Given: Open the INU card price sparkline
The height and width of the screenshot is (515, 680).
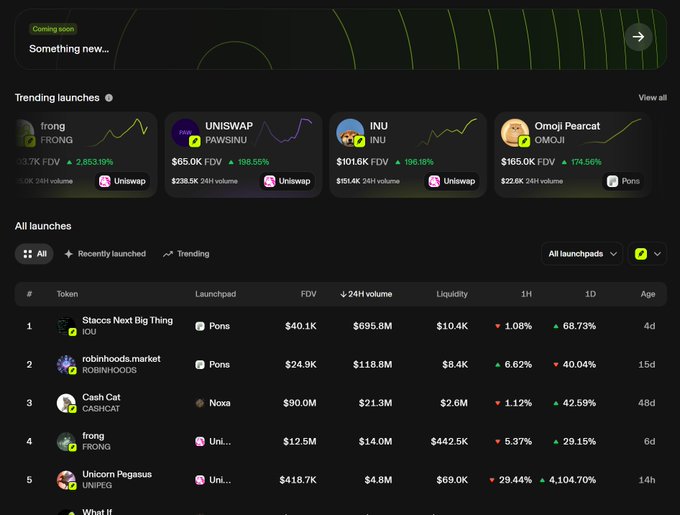Looking at the screenshot, I should coord(447,132).
